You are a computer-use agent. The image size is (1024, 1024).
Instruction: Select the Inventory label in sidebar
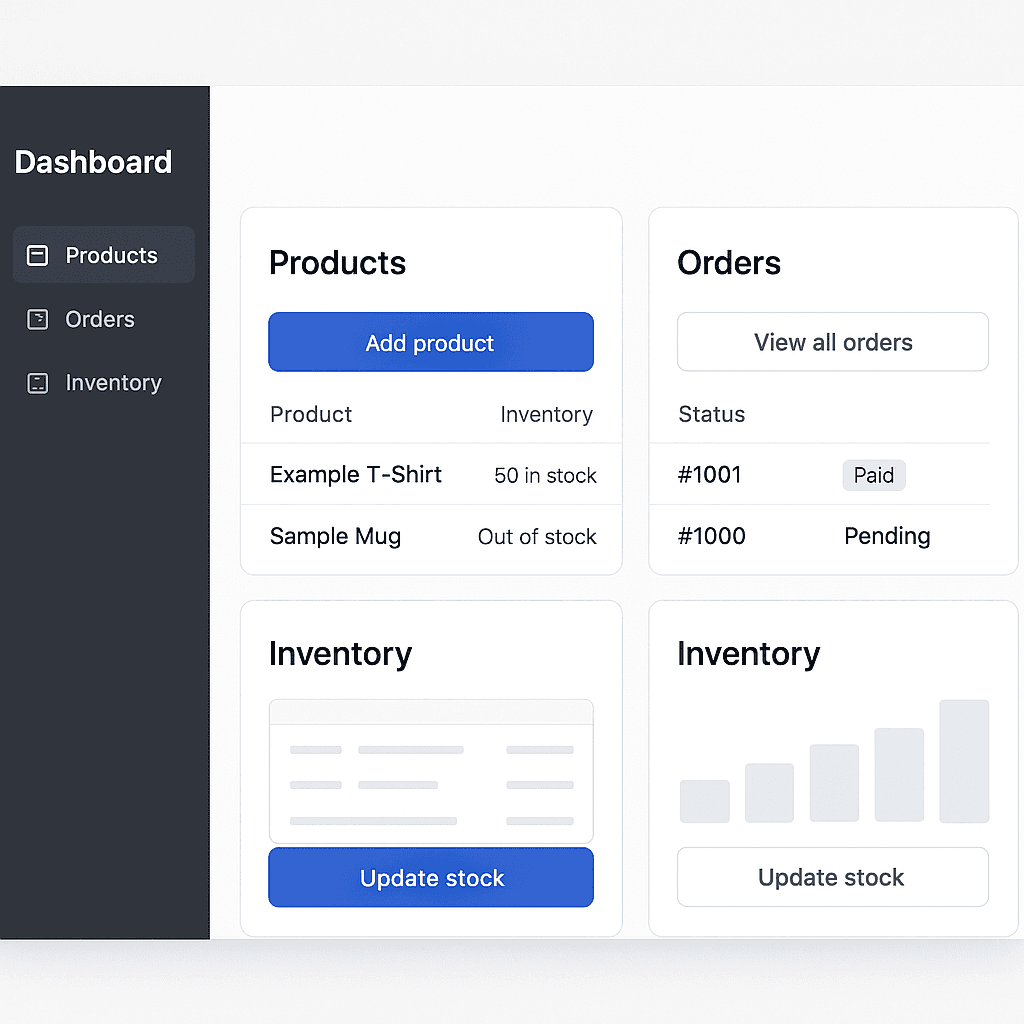pos(114,383)
